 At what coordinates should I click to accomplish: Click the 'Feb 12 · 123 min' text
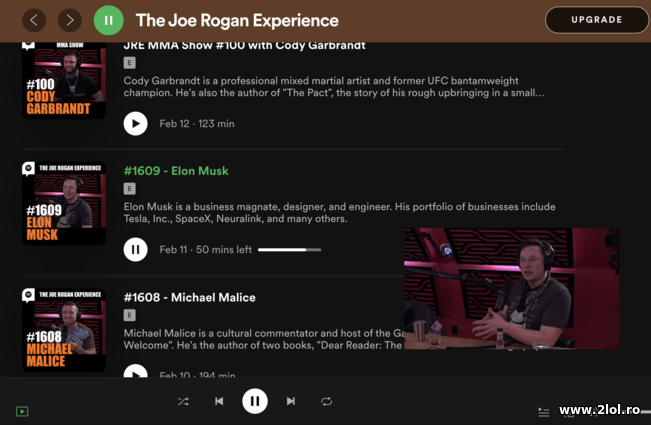(197, 124)
